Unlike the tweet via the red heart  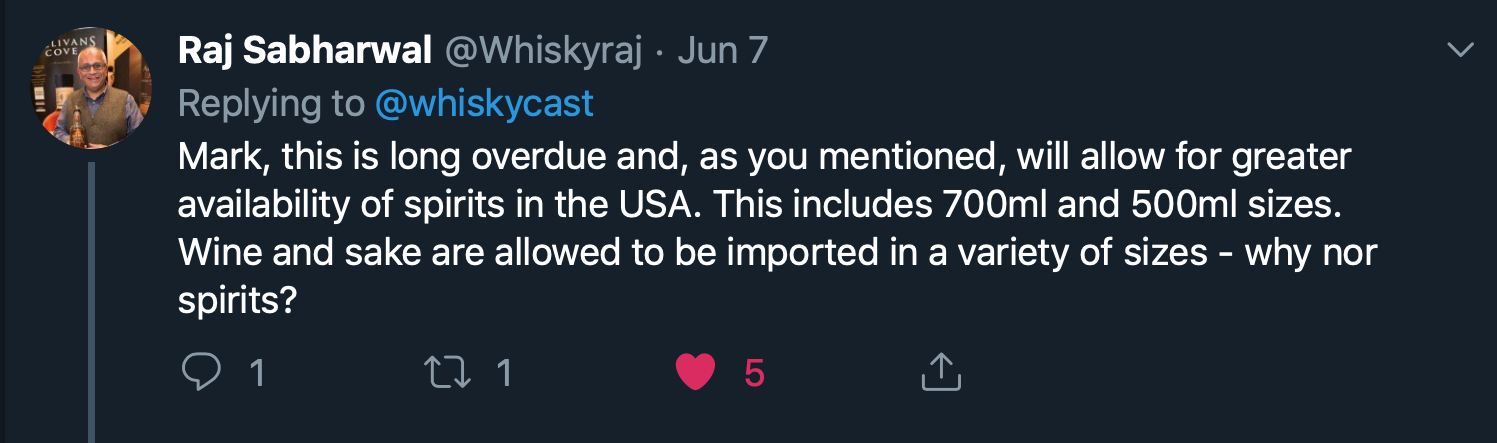point(695,373)
